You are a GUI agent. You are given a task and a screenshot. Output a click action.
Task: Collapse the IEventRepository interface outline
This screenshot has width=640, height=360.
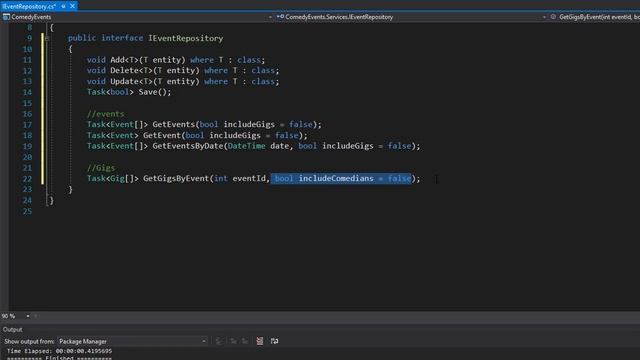pos(47,38)
